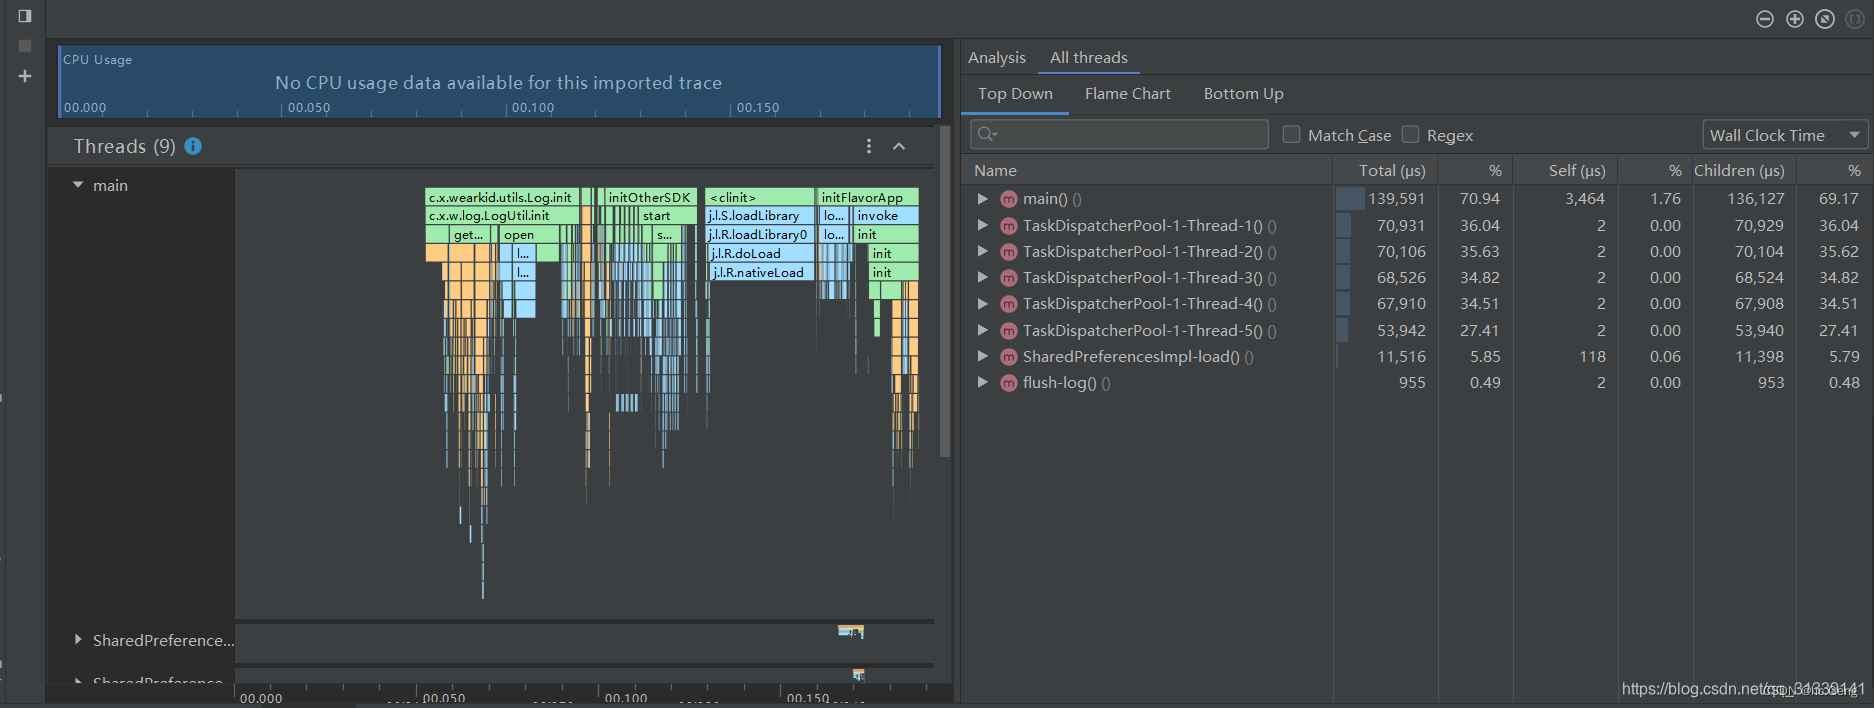Expand TaskDispatcherPool-1-Thread-4() row

pos(982,304)
